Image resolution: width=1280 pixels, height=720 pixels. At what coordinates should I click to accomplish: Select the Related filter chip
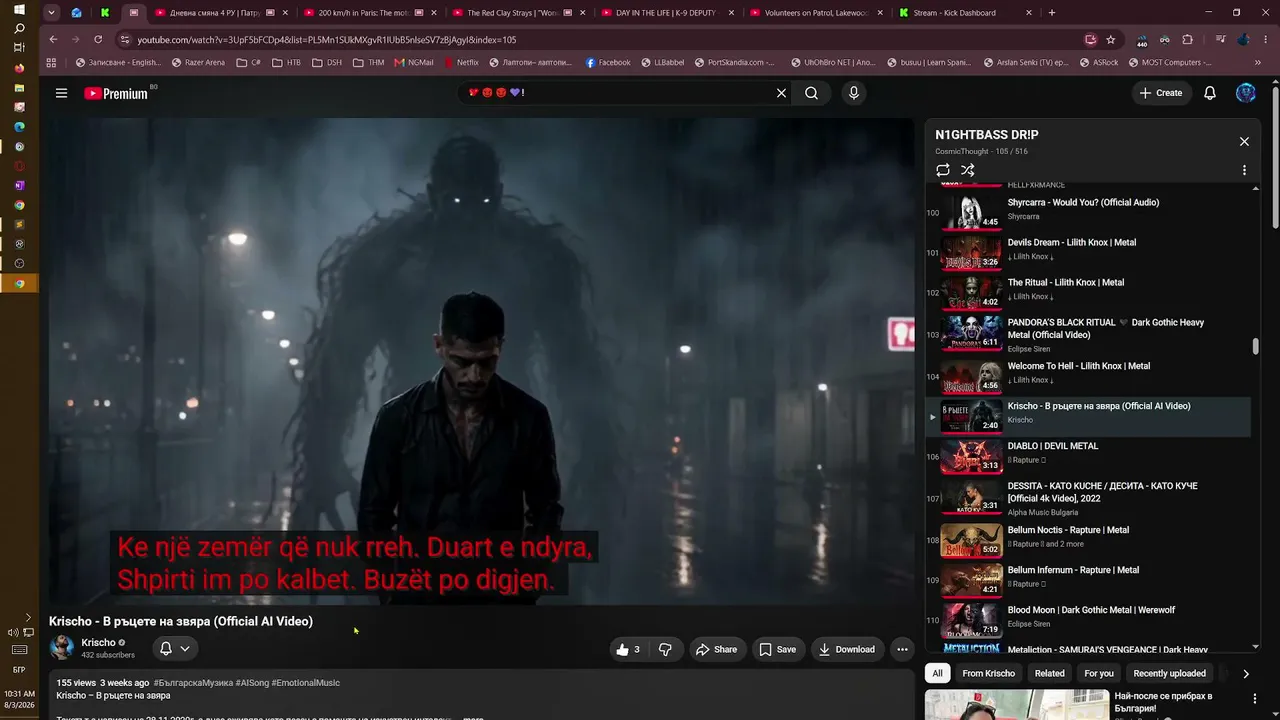[x=1050, y=673]
